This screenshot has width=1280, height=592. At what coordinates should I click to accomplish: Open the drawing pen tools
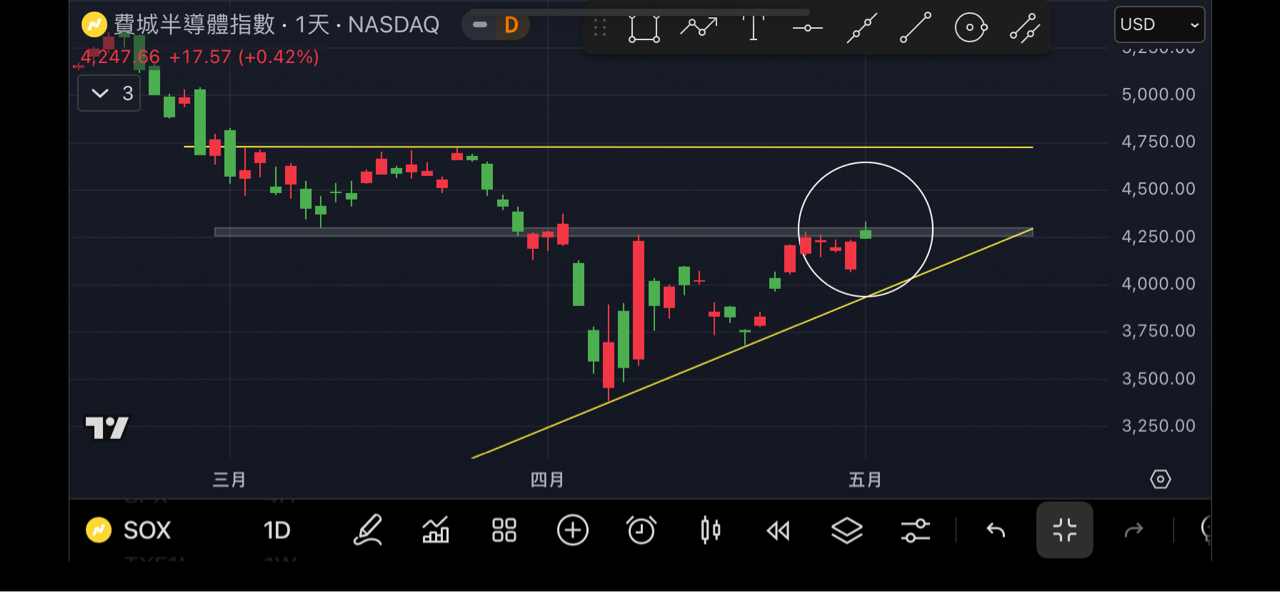[368, 530]
